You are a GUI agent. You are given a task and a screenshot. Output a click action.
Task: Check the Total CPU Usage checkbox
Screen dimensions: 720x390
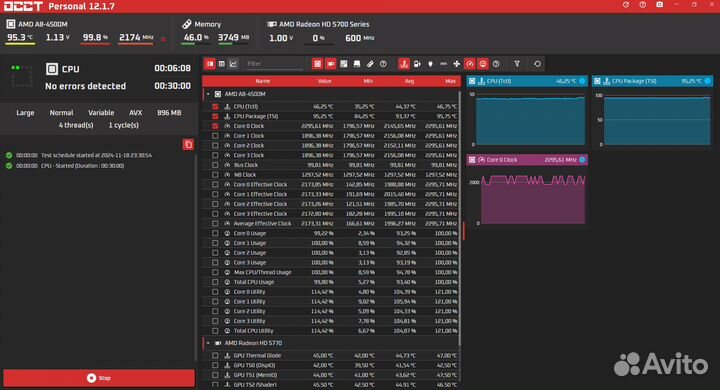coord(215,282)
